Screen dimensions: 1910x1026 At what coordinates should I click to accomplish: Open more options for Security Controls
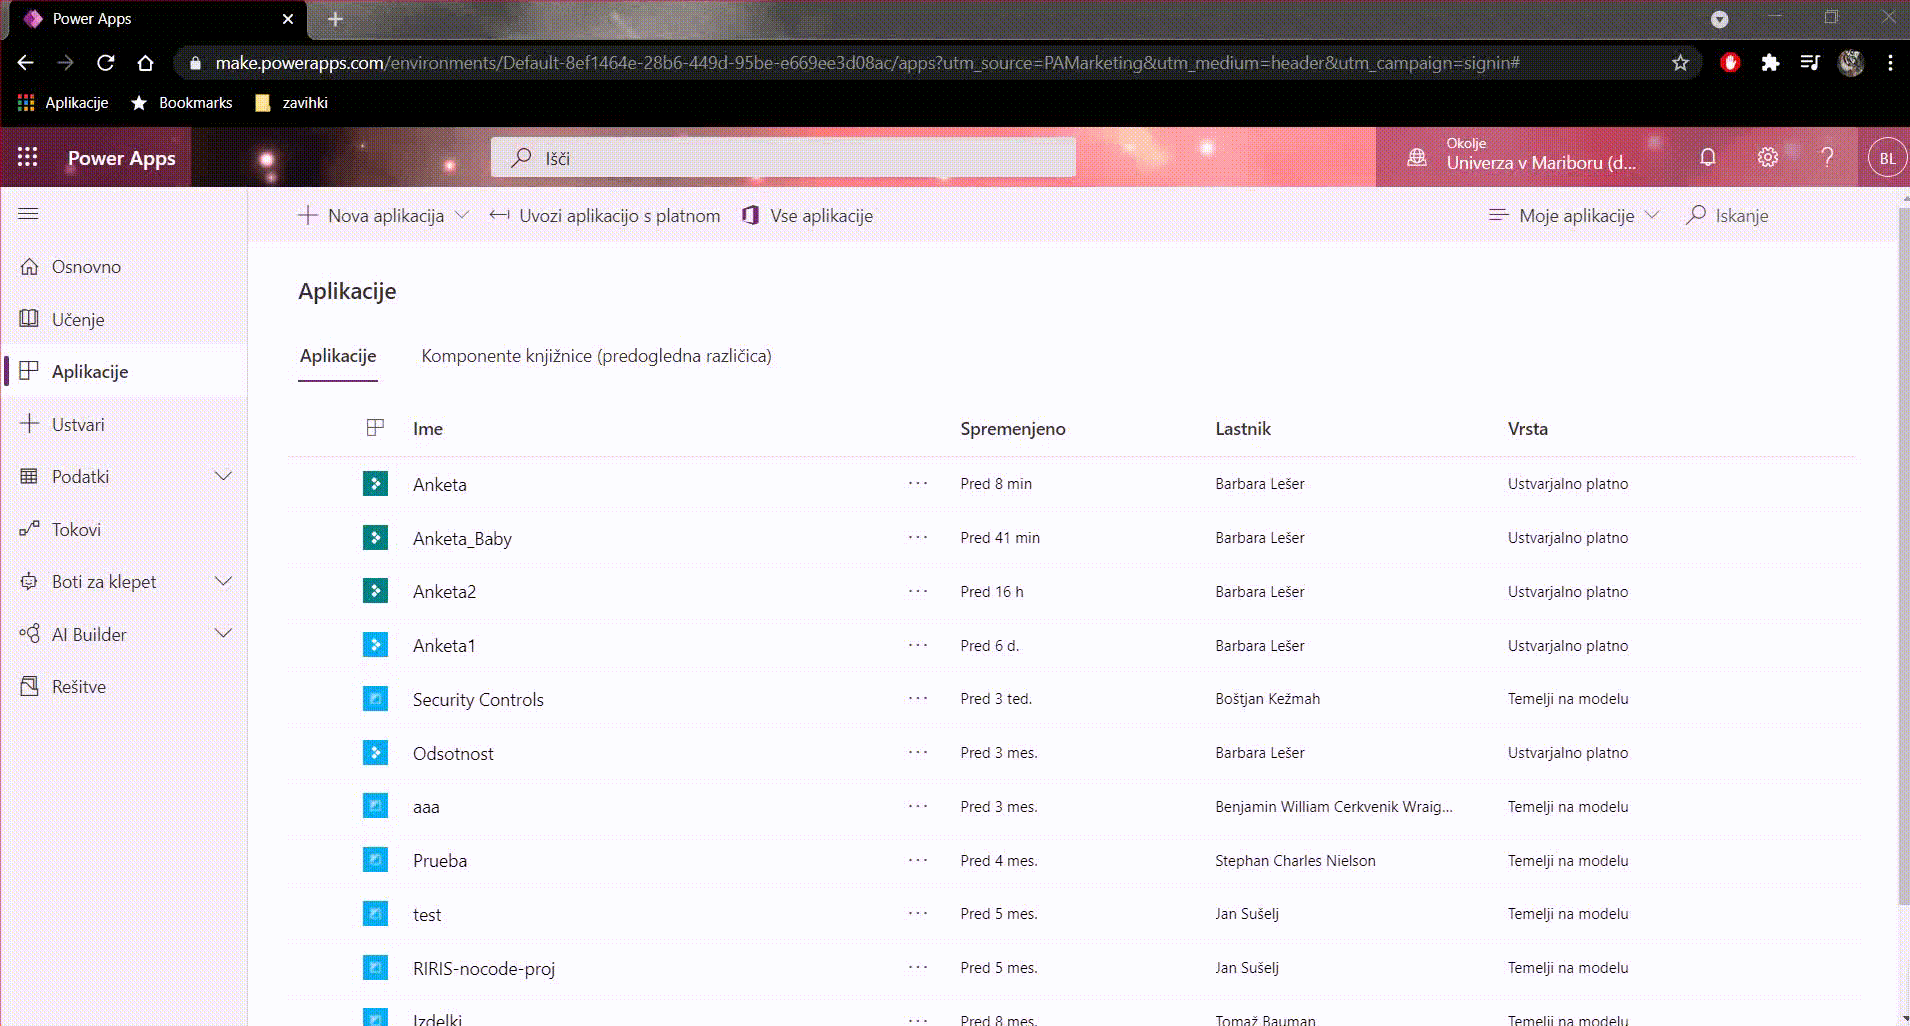click(x=918, y=699)
